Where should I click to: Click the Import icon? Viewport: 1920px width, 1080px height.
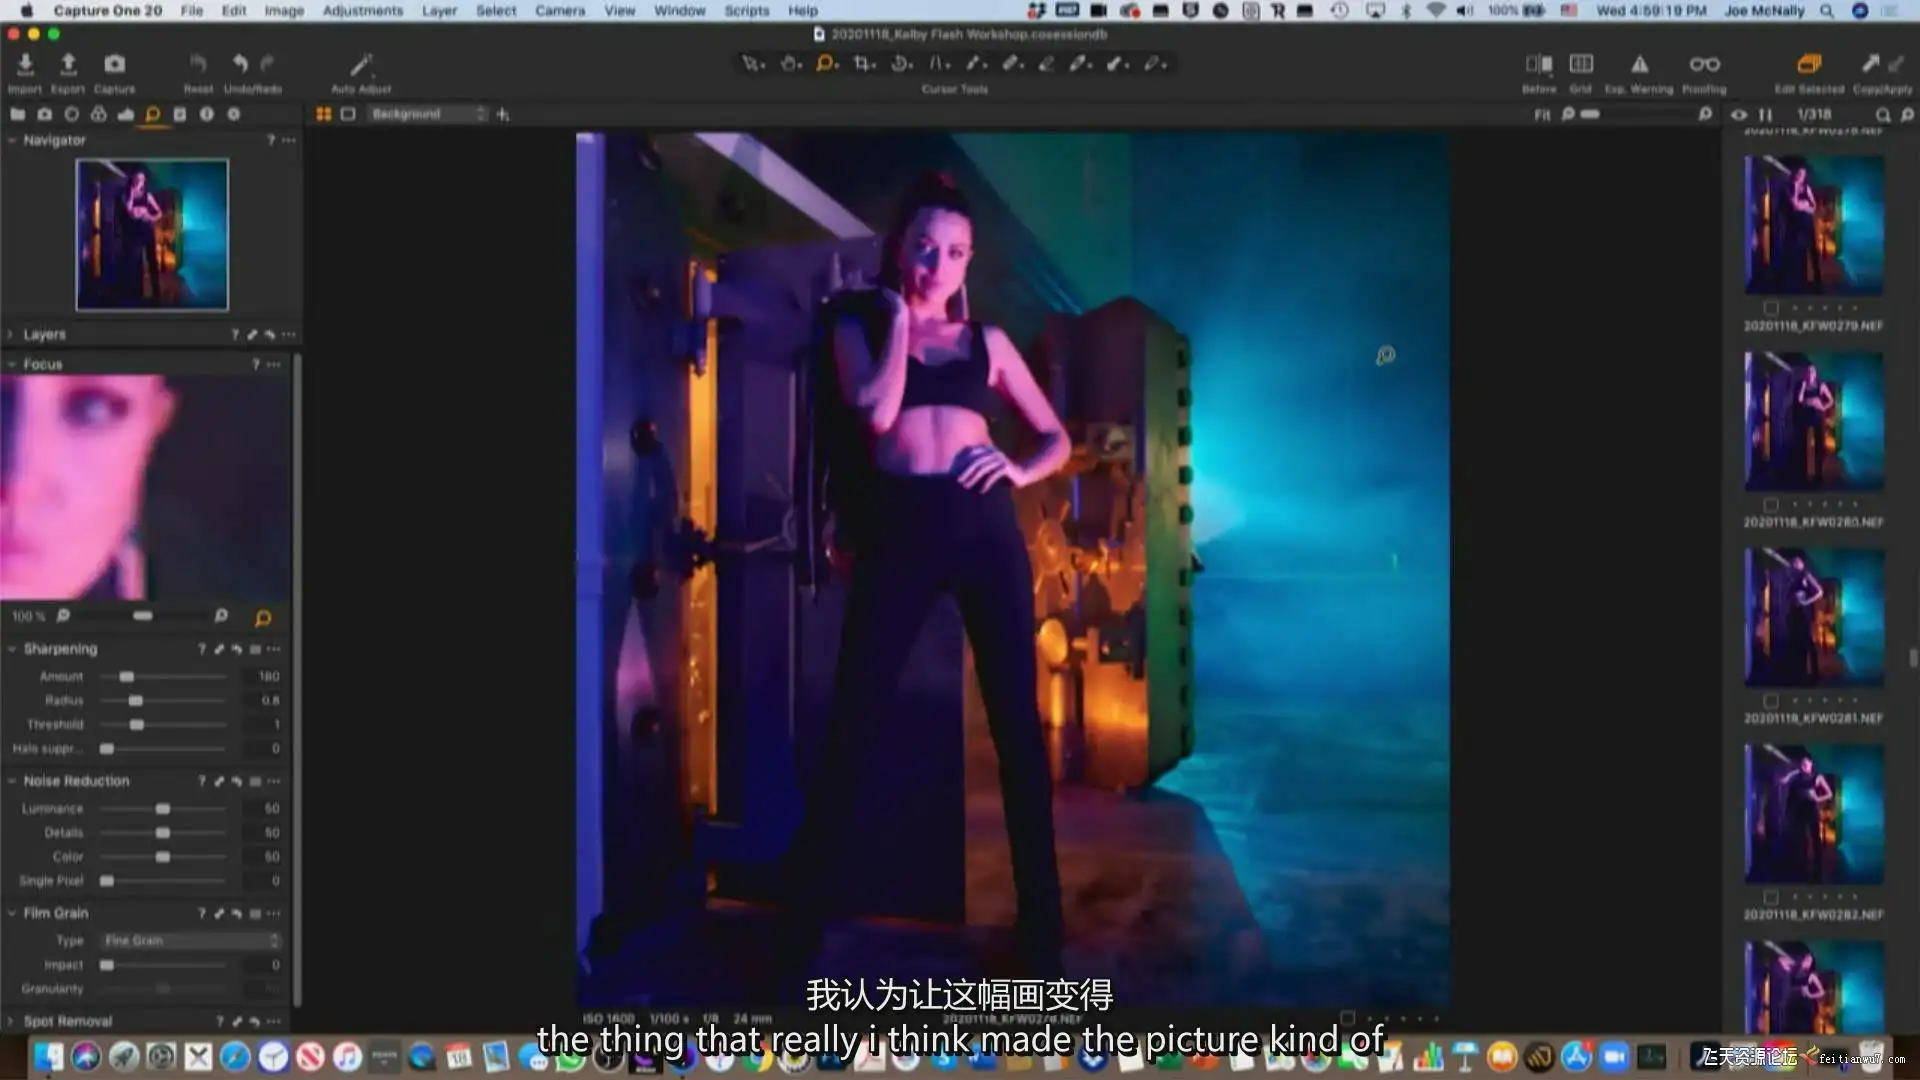[x=25, y=65]
